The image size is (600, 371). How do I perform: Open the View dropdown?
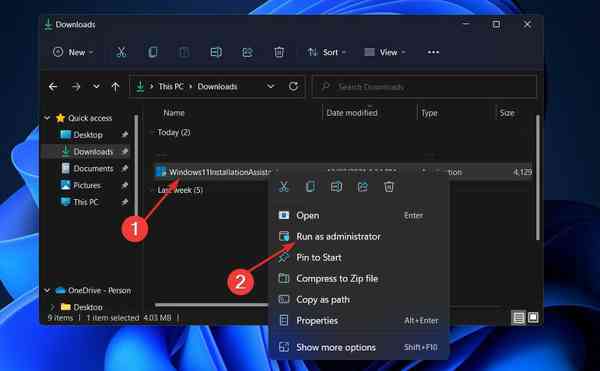(x=385, y=52)
